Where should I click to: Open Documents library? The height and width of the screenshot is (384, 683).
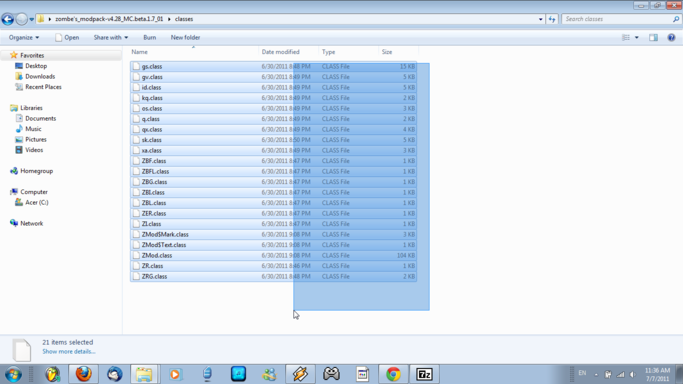[x=40, y=118]
